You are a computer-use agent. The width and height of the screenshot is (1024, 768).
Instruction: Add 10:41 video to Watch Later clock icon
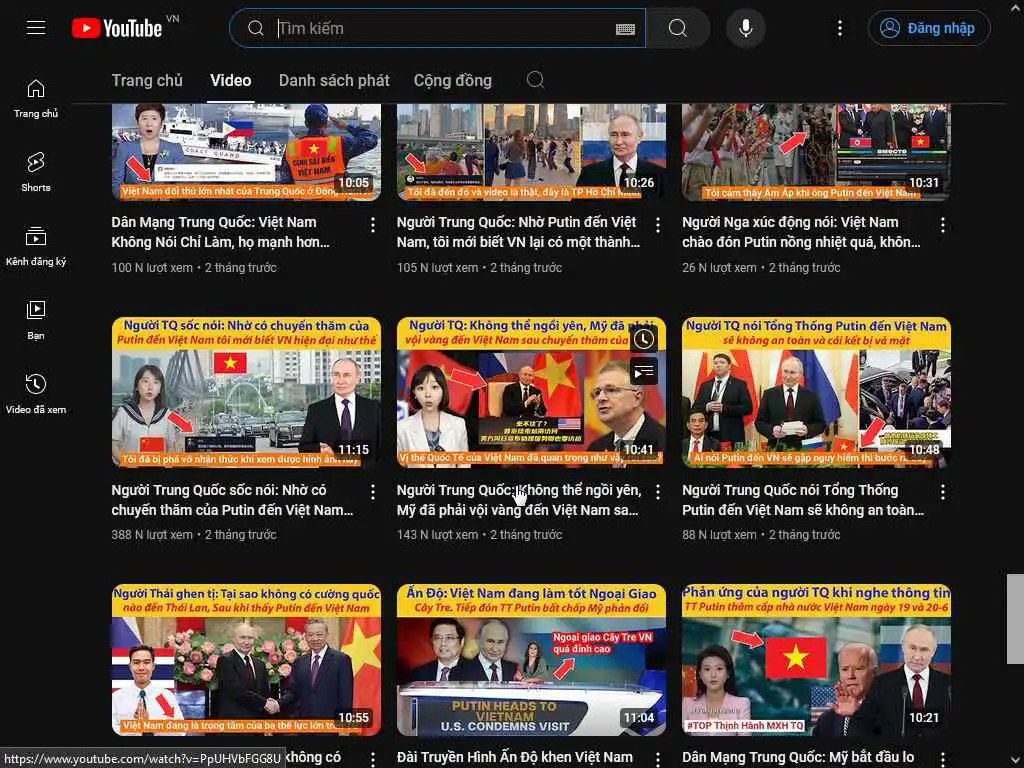[644, 339]
